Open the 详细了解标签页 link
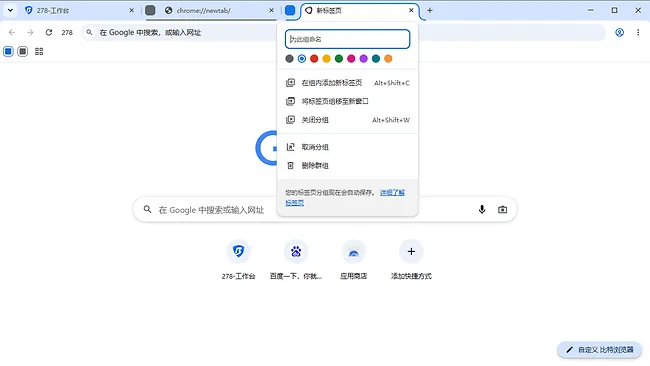 pyautogui.click(x=392, y=193)
